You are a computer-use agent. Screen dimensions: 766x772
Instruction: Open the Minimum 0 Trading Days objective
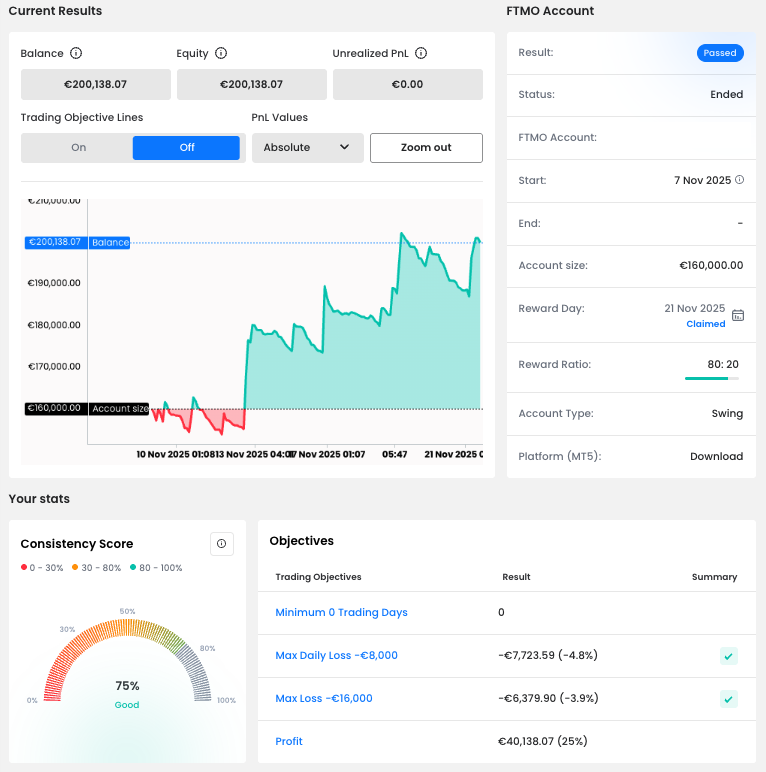(x=341, y=612)
